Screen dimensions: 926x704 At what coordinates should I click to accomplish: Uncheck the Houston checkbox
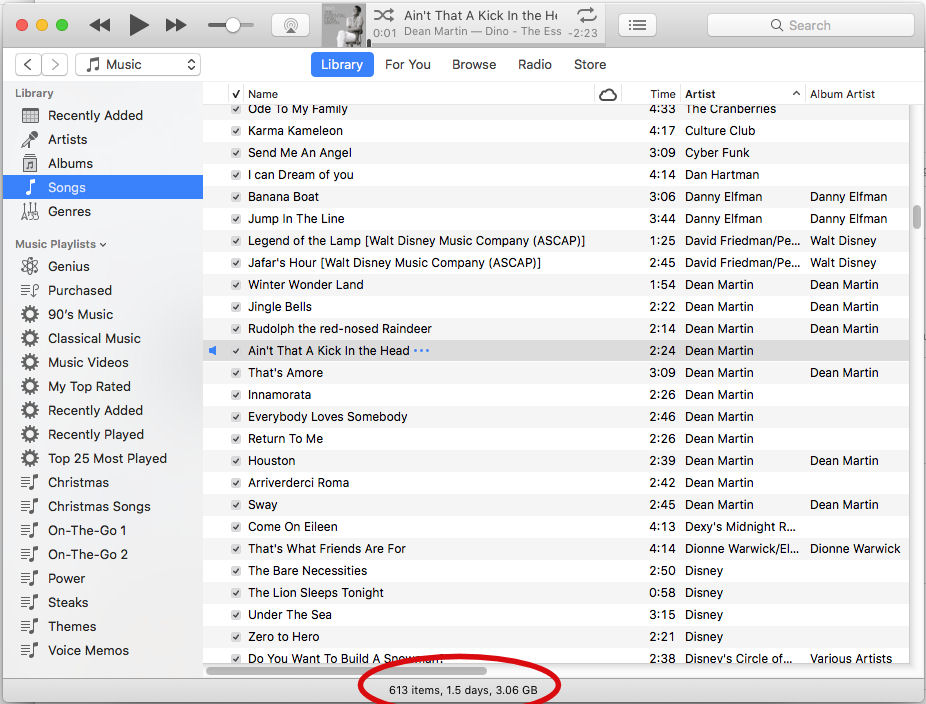pos(236,461)
